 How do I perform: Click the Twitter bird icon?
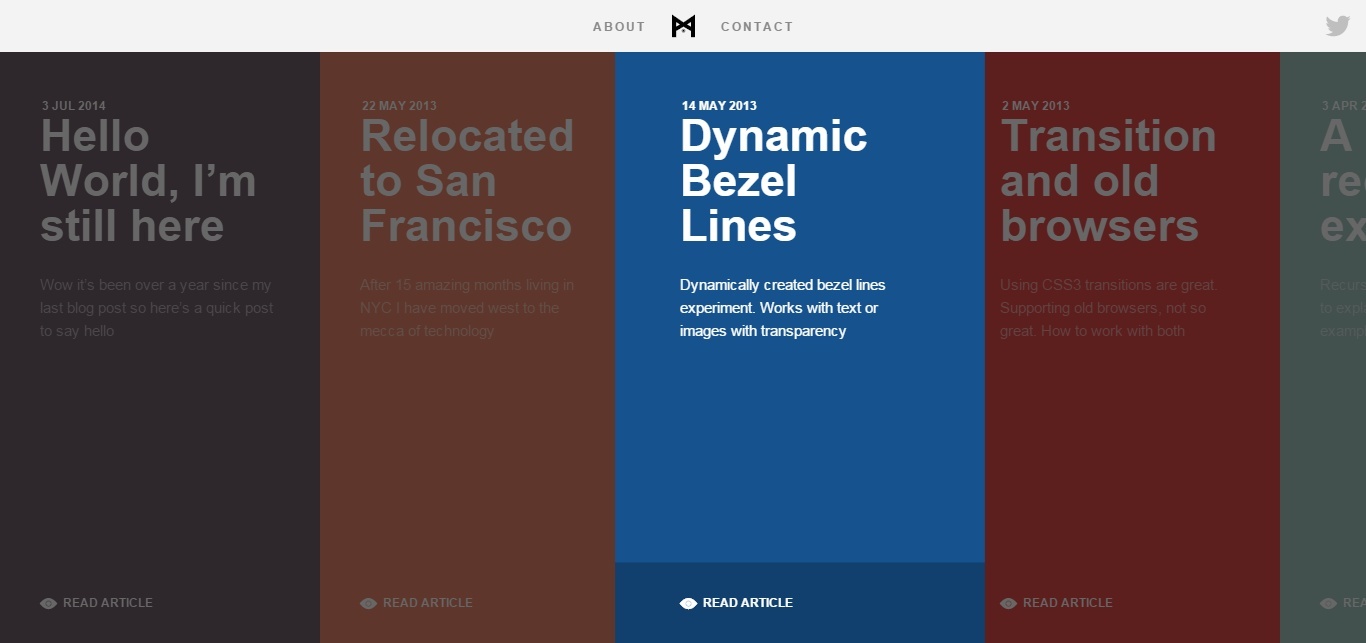point(1337,26)
